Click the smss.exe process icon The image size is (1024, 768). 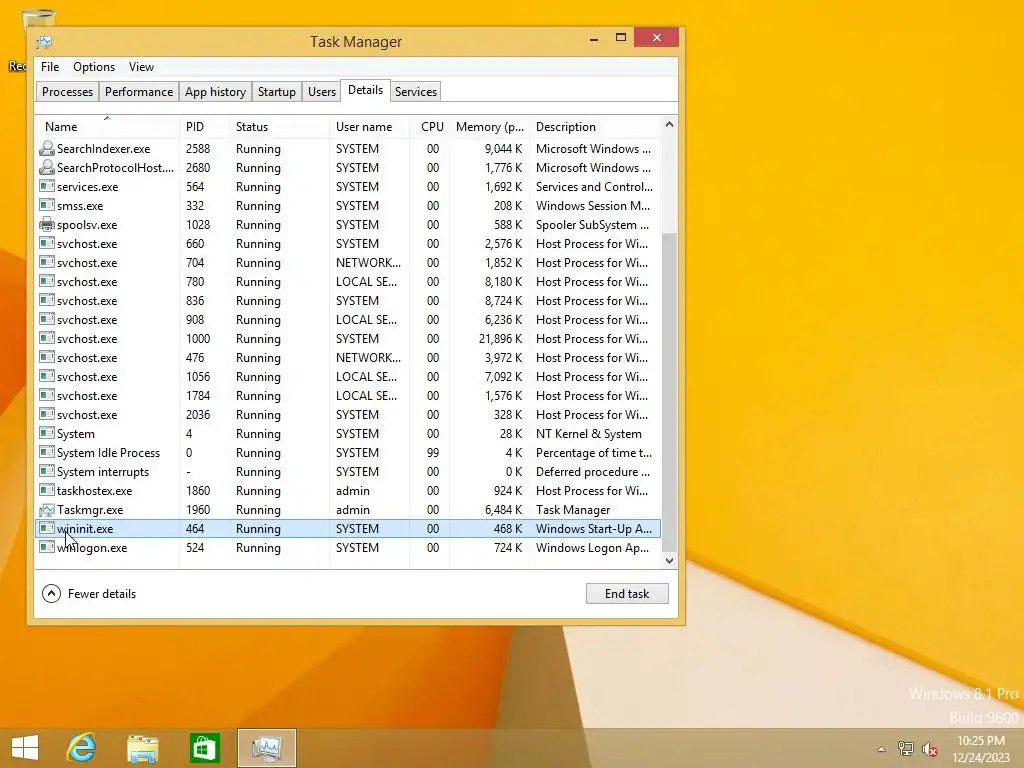[x=46, y=205]
